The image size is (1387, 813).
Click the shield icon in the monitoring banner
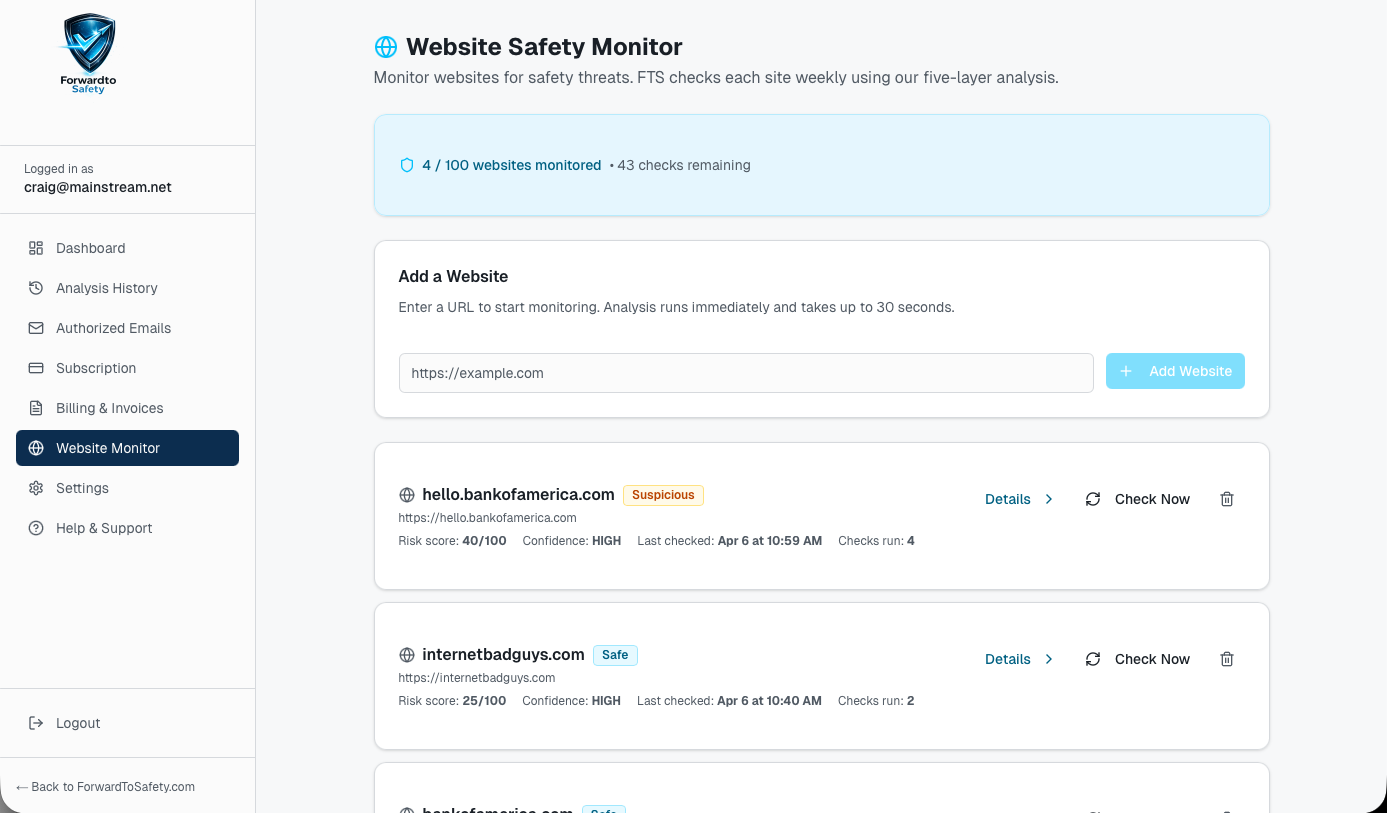pos(406,164)
